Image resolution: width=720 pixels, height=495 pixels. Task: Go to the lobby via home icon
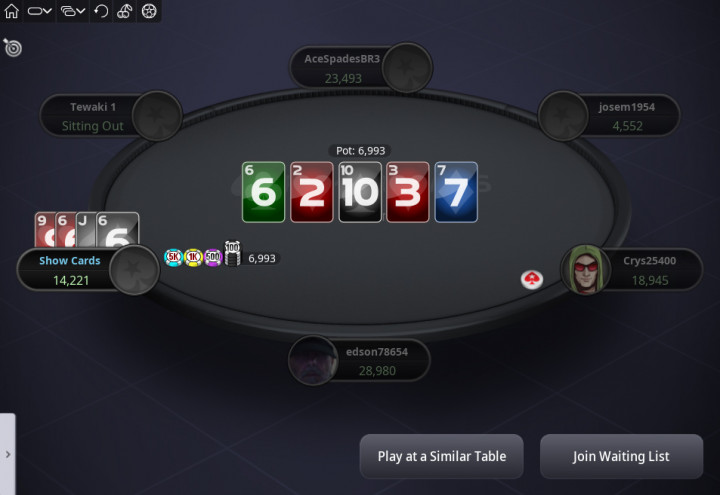click(x=11, y=11)
